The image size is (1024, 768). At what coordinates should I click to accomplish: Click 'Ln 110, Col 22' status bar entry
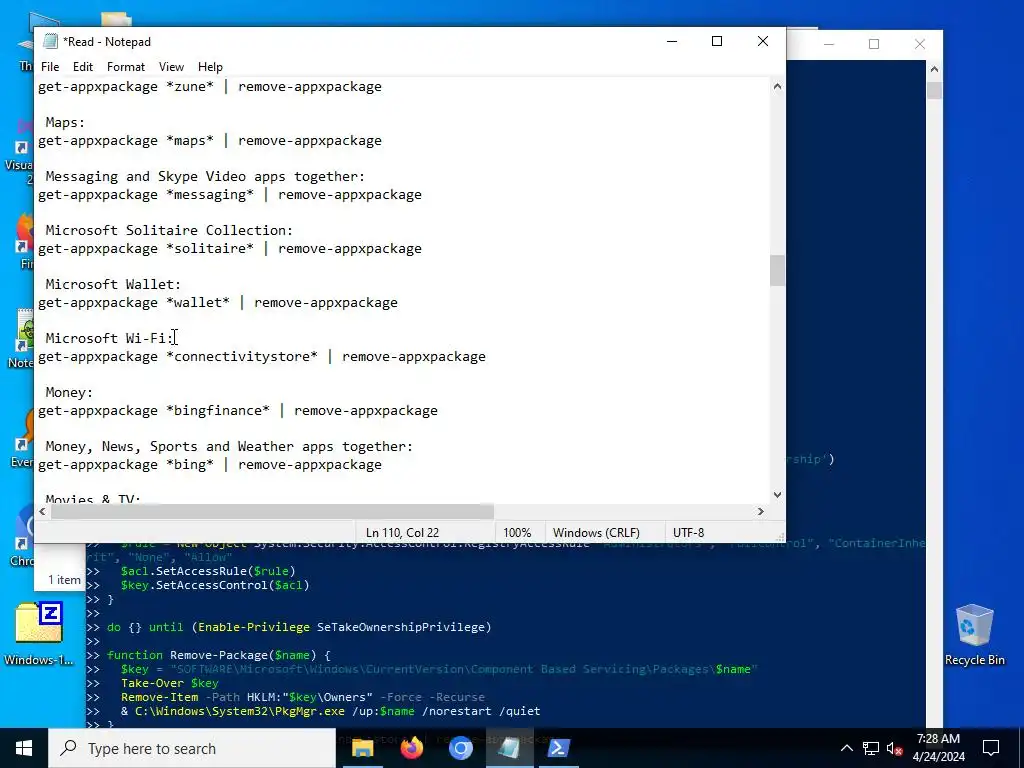402,533
